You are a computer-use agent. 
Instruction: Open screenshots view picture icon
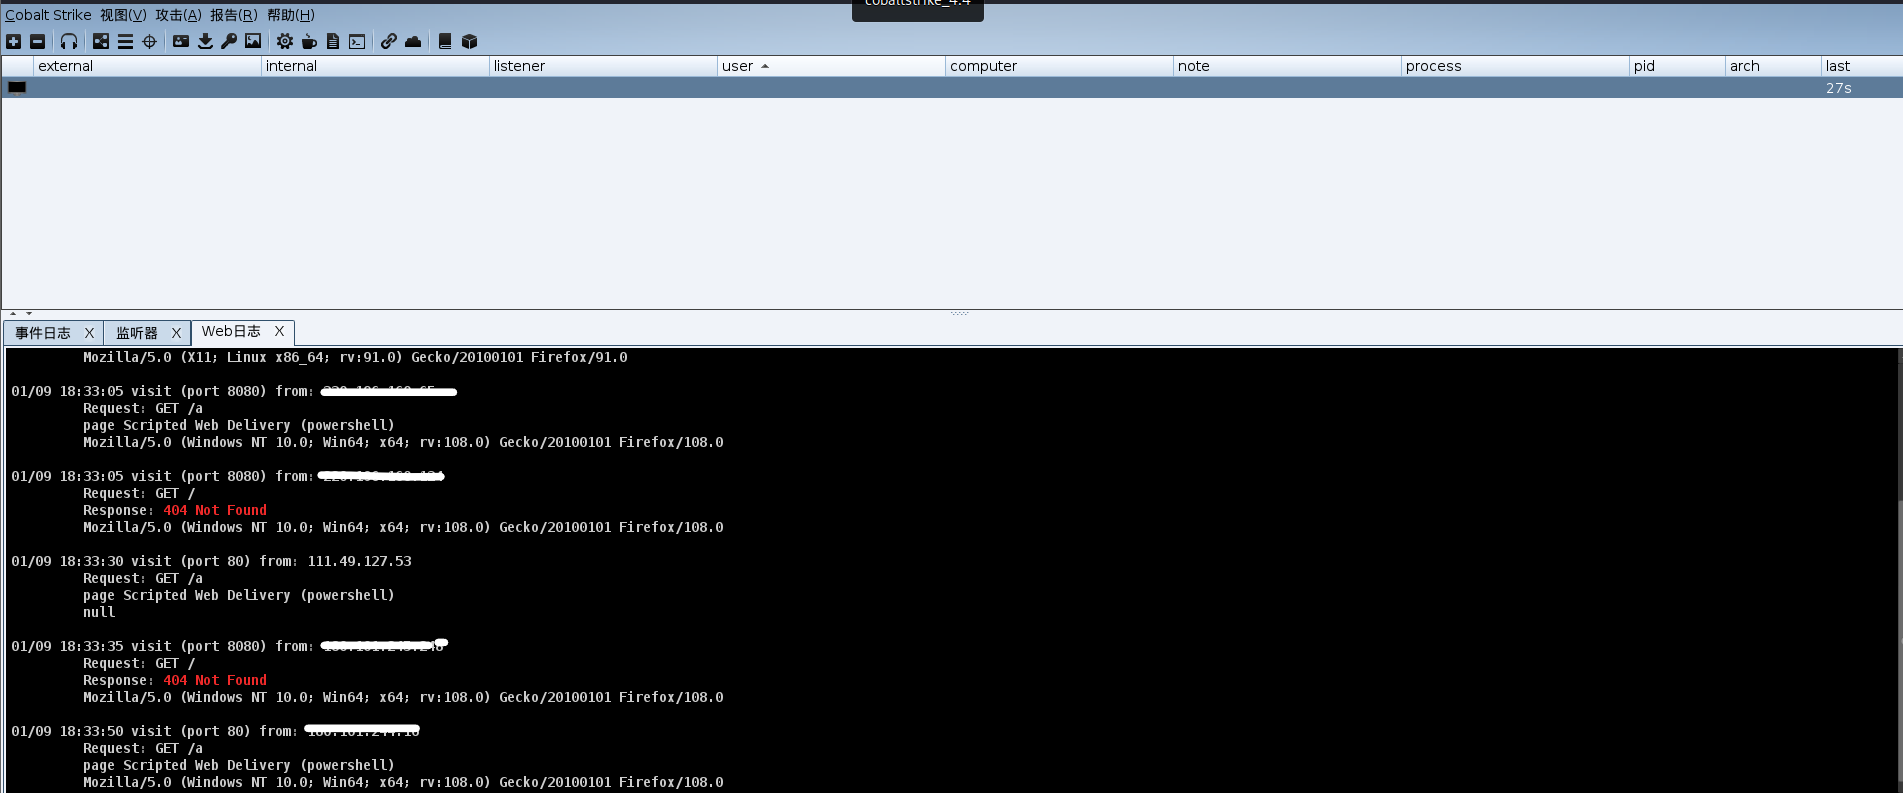pyautogui.click(x=253, y=41)
